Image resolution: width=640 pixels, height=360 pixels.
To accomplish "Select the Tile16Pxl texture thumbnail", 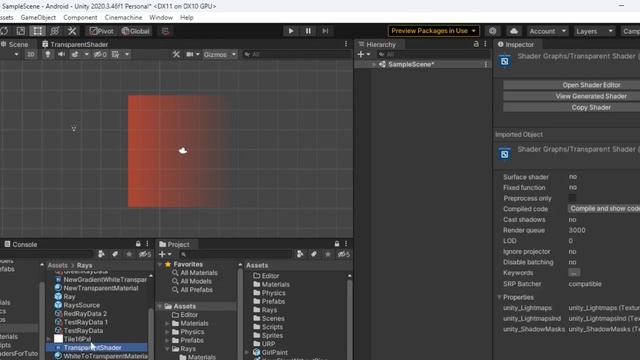I will pyautogui.click(x=58, y=339).
